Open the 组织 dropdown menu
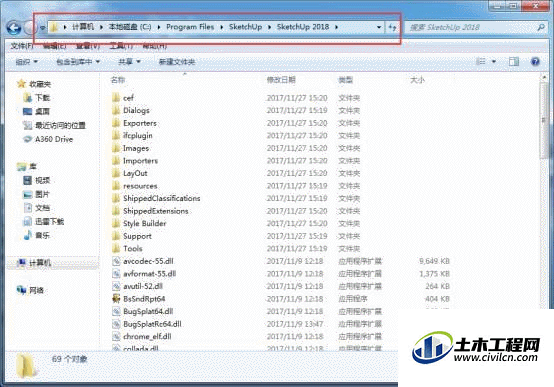 26,62
